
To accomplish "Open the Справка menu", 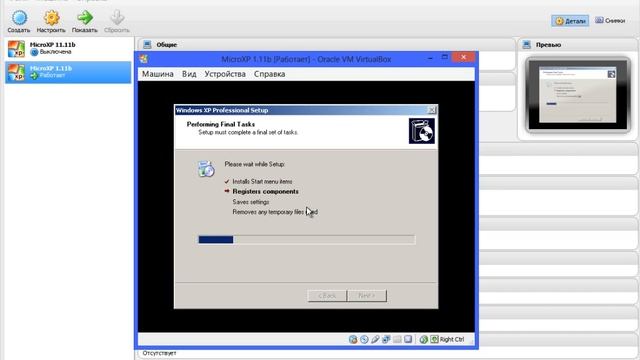I will click(x=269, y=74).
